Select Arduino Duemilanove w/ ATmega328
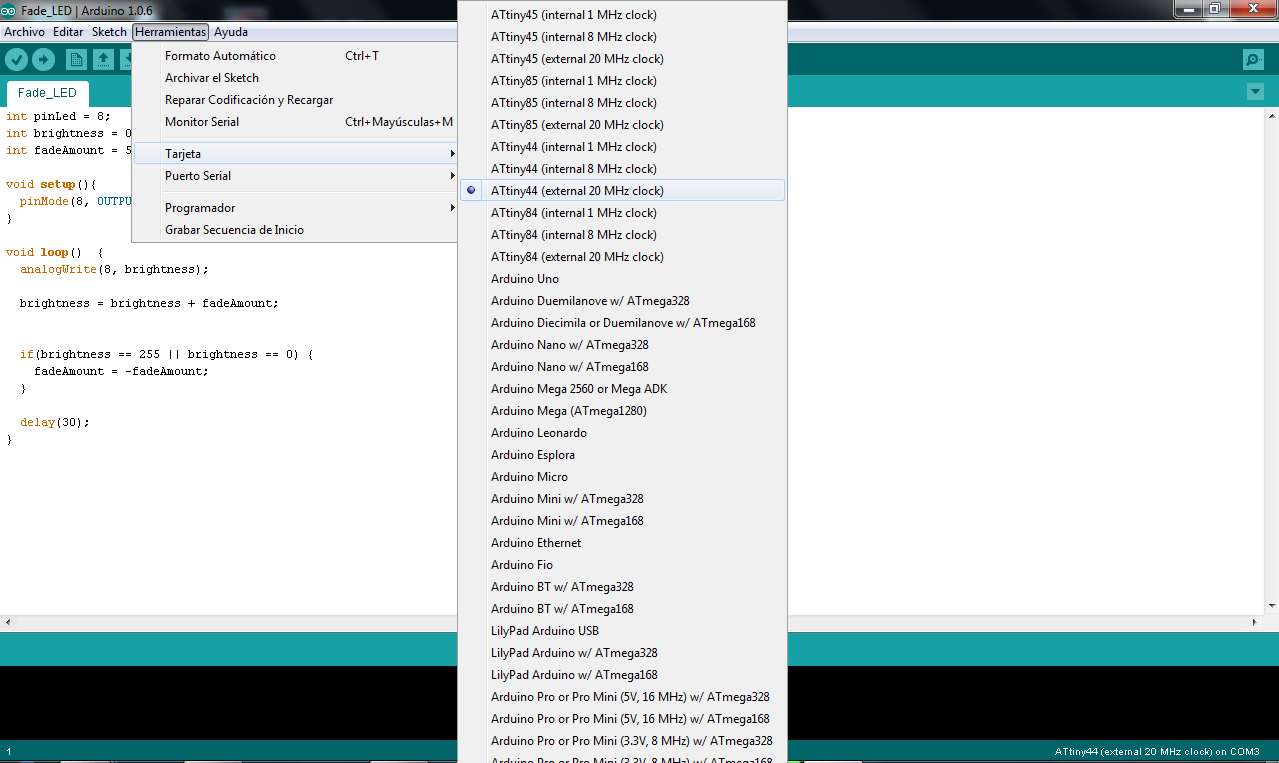 (x=622, y=301)
